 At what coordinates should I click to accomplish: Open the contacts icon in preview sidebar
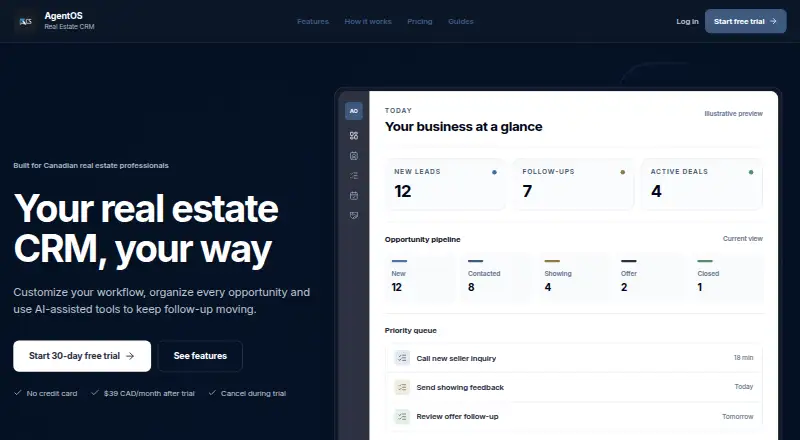(354, 156)
